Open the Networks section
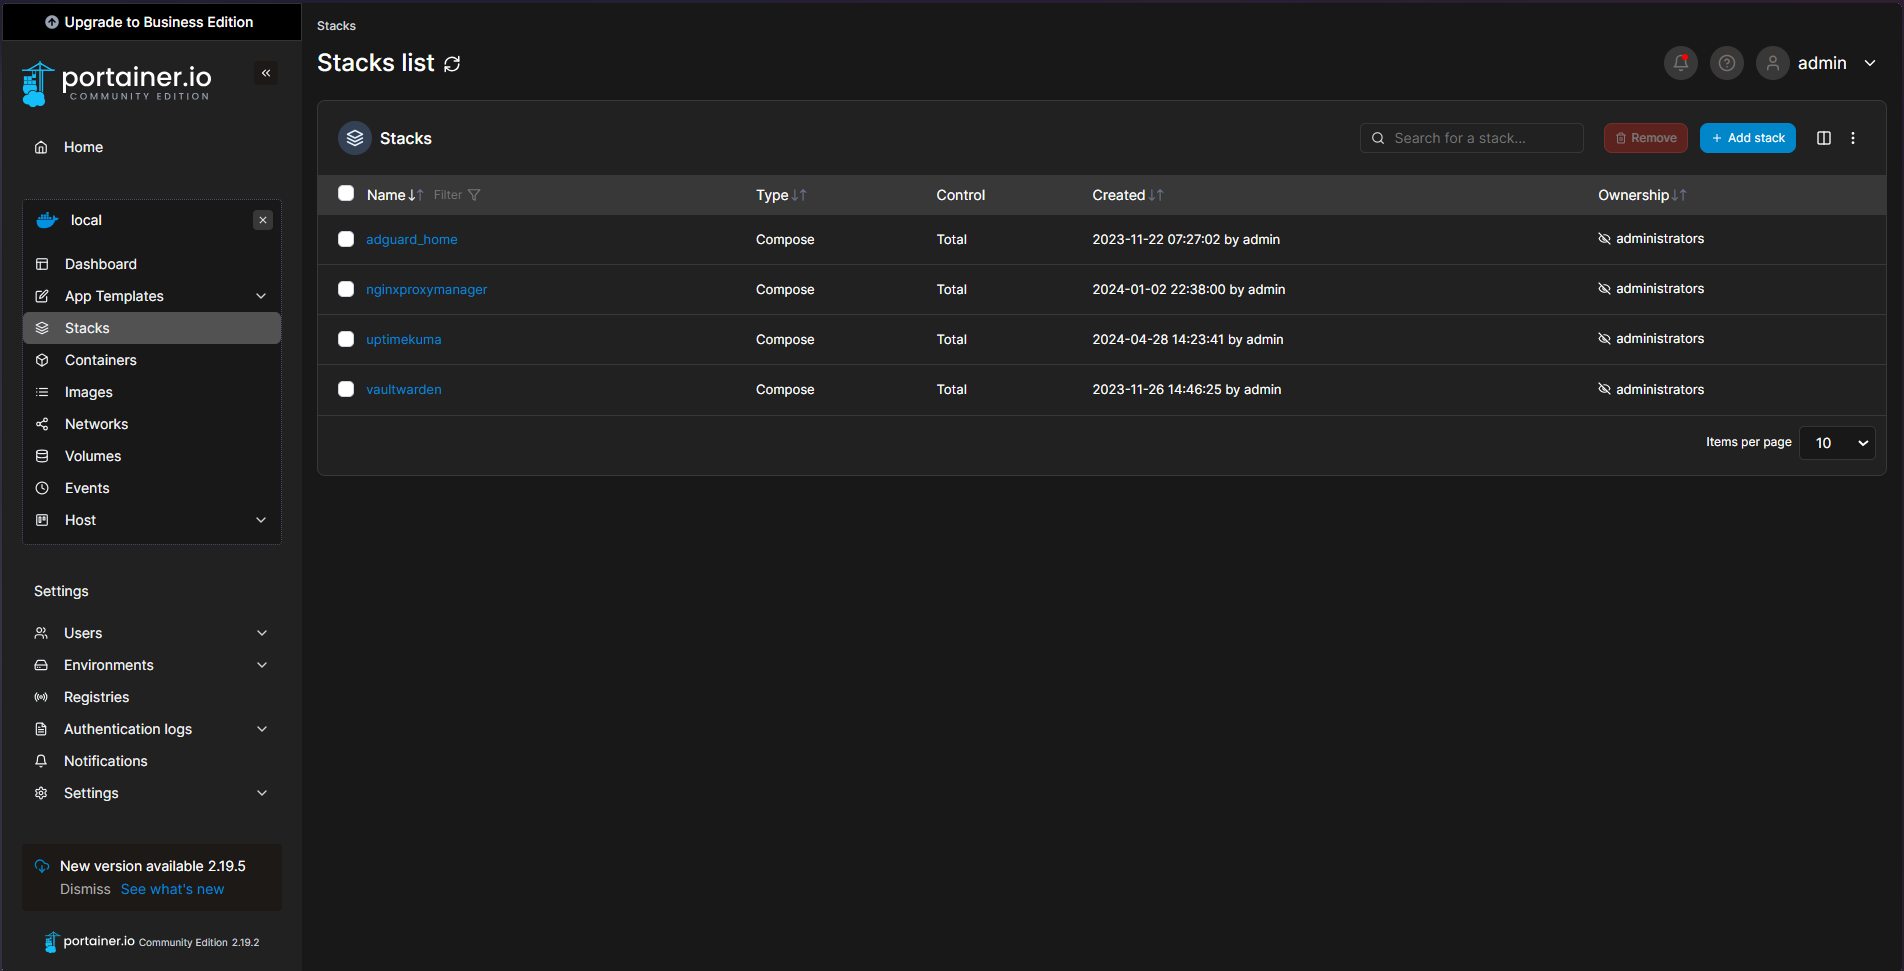The width and height of the screenshot is (1904, 971). point(95,423)
